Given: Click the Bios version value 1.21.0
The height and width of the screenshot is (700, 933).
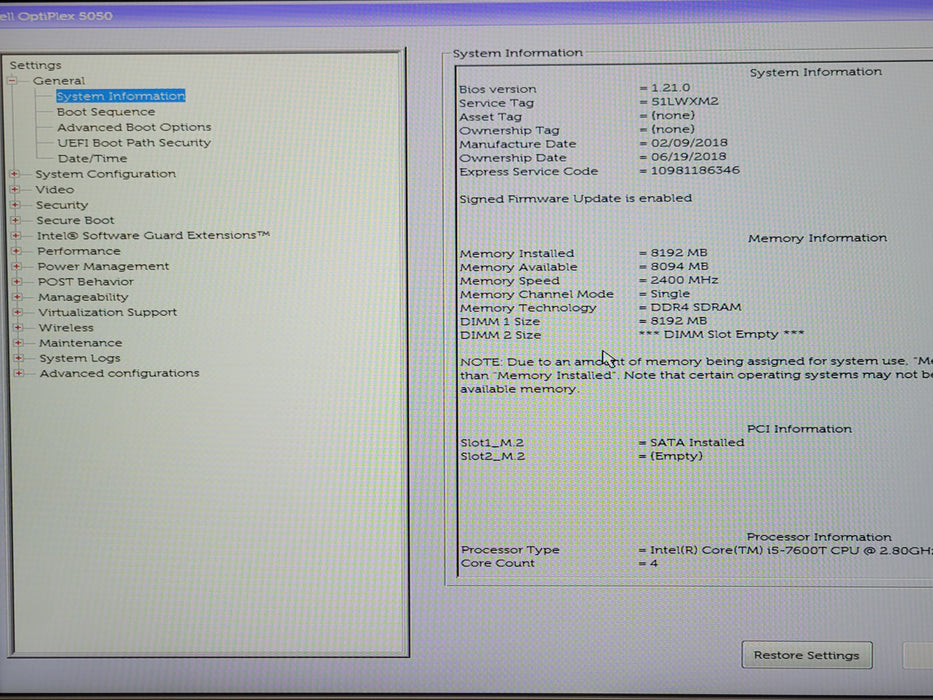Looking at the screenshot, I should tap(671, 88).
